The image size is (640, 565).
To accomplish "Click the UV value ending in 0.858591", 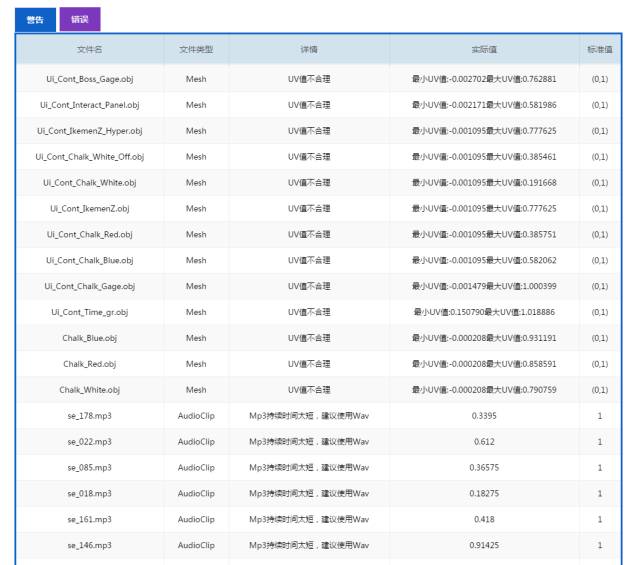I will pos(484,364).
